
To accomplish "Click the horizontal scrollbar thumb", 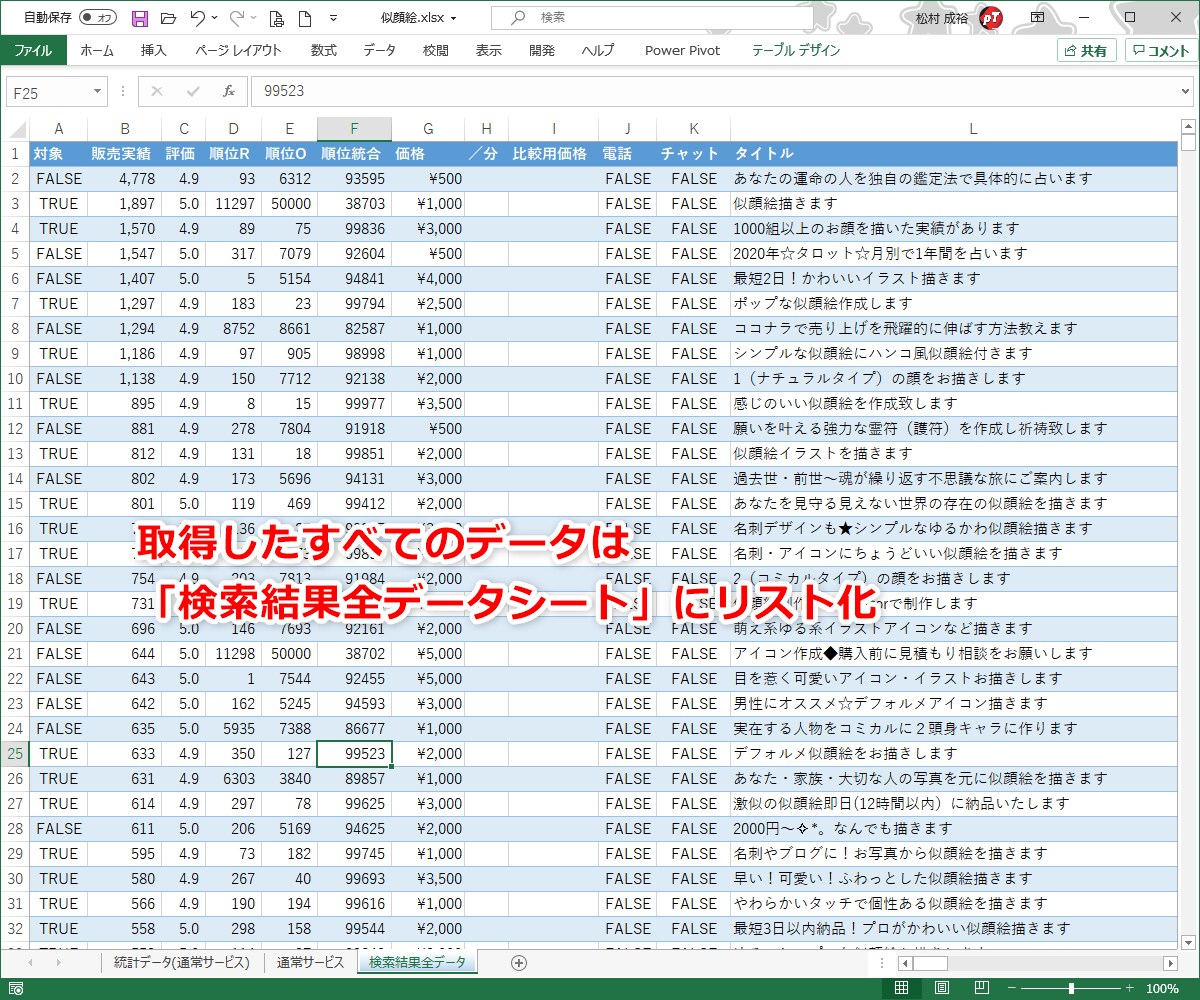I will [930, 963].
